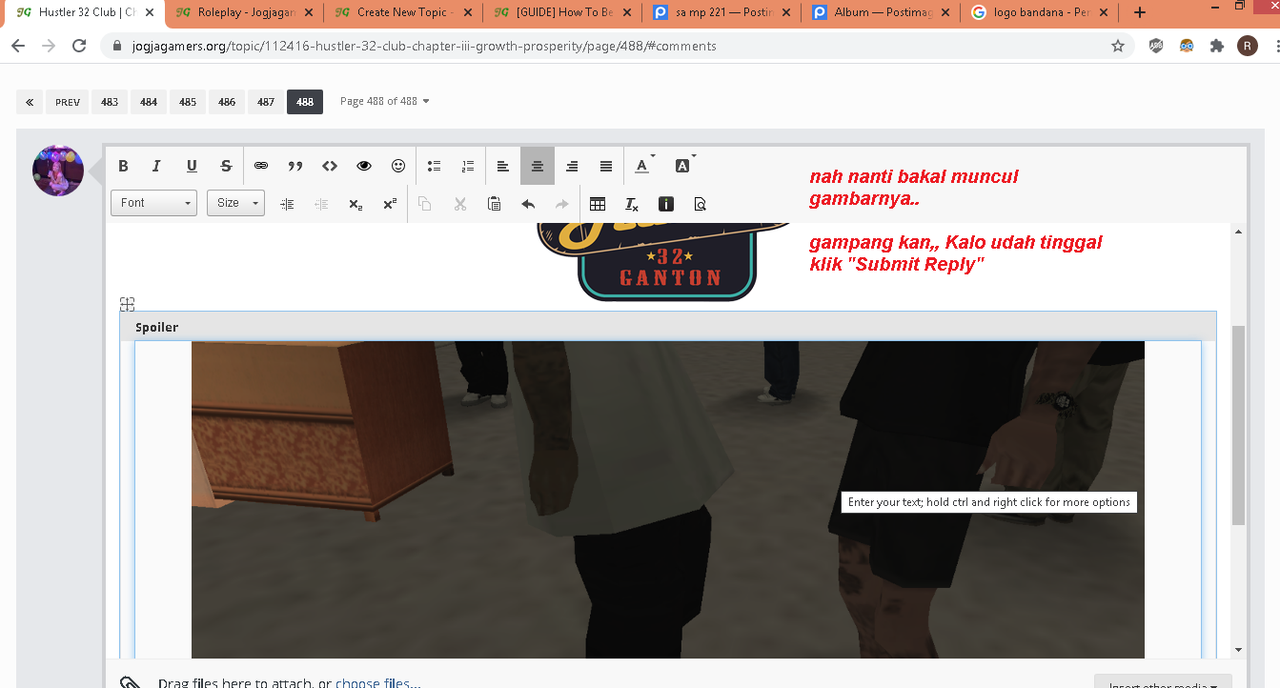Image resolution: width=1280 pixels, height=688 pixels.
Task: Go to page 486
Action: pos(227,102)
